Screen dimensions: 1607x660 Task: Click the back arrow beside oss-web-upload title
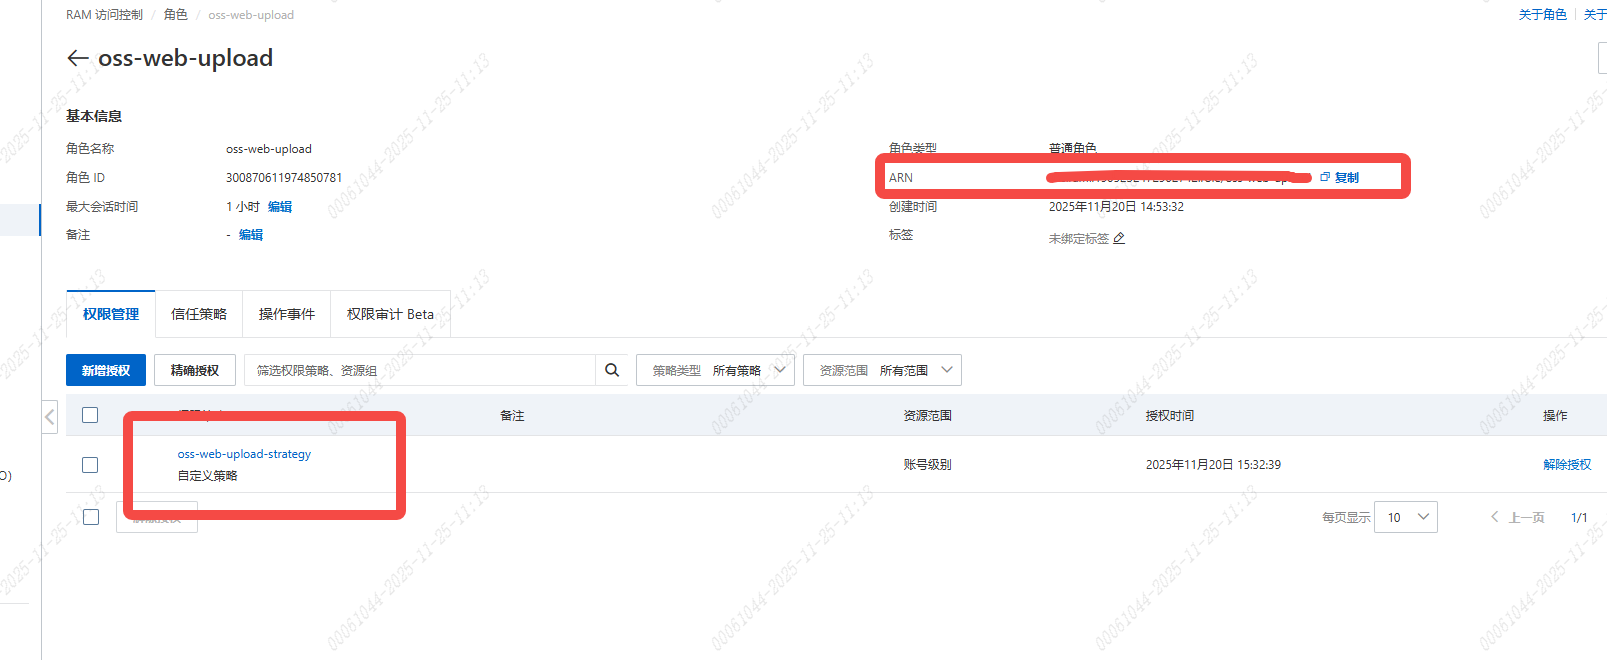click(77, 58)
